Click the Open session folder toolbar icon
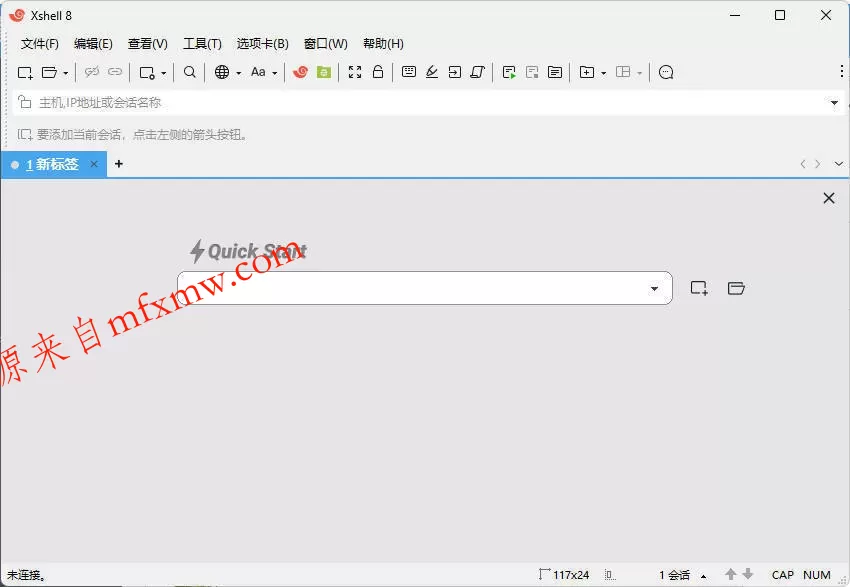Viewport: 850px width, 587px height. coord(49,72)
